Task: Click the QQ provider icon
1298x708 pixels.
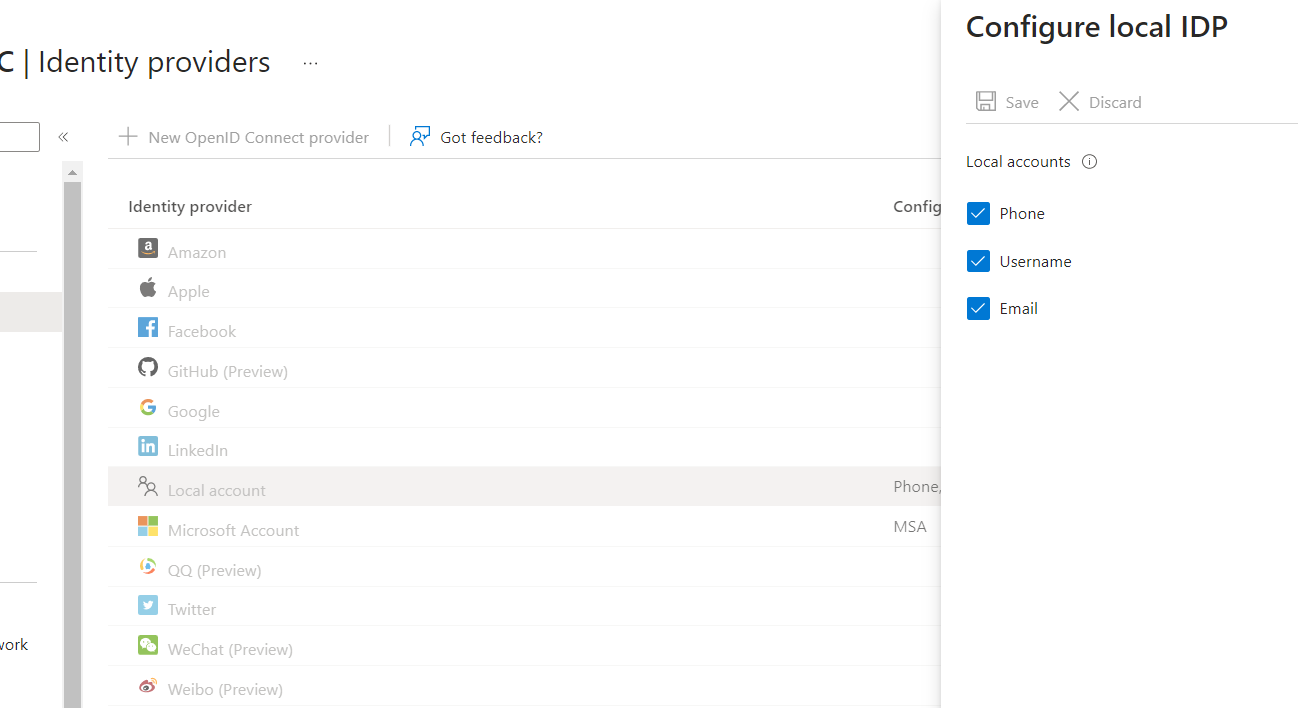Action: 148,567
